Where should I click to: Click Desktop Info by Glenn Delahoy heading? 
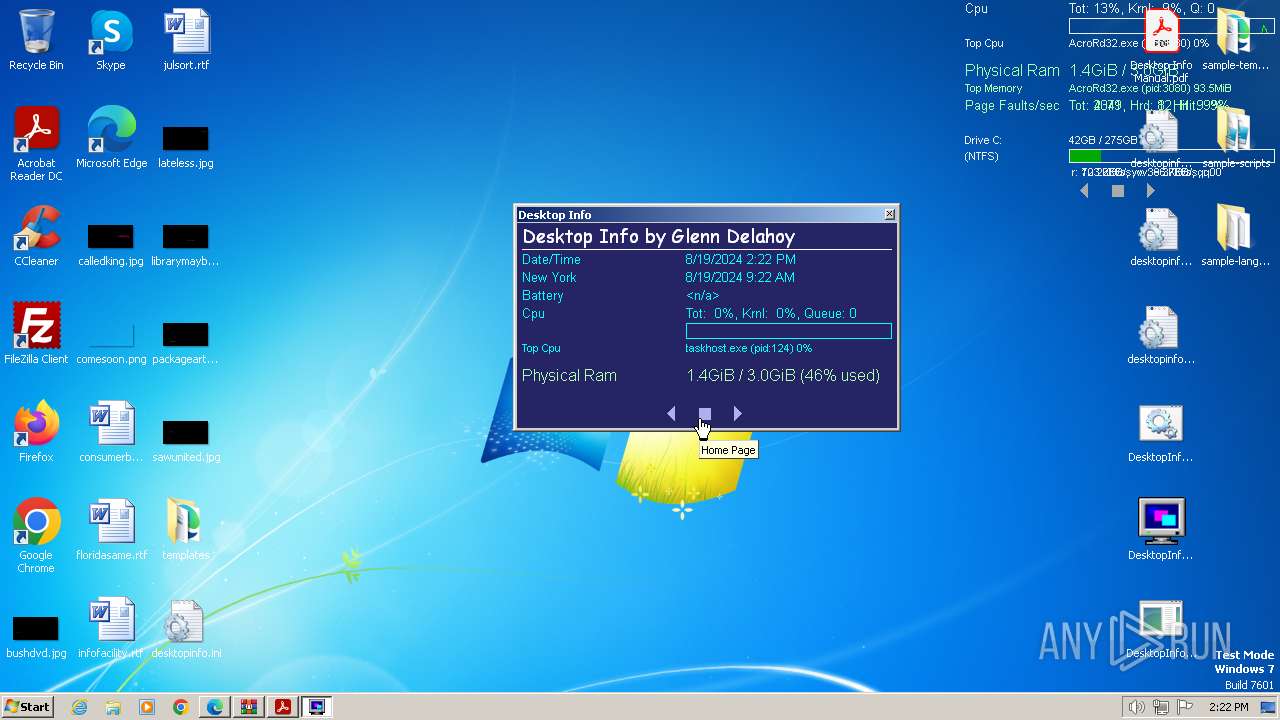click(659, 237)
